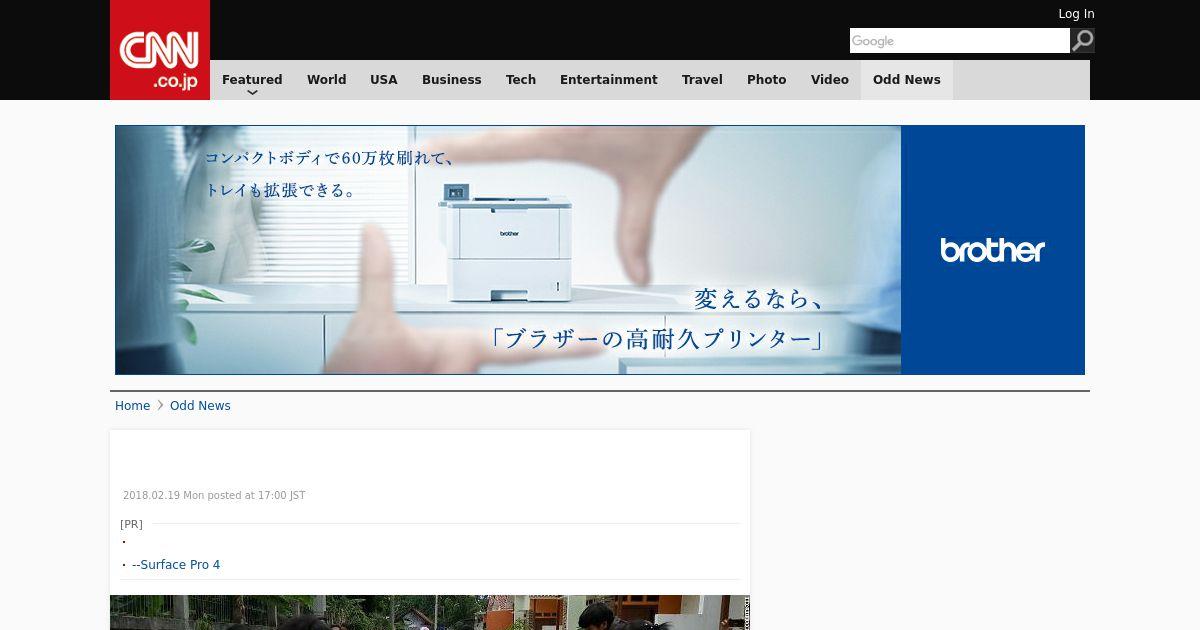Open the Video section
Image resolution: width=1200 pixels, height=630 pixels.
tap(830, 80)
